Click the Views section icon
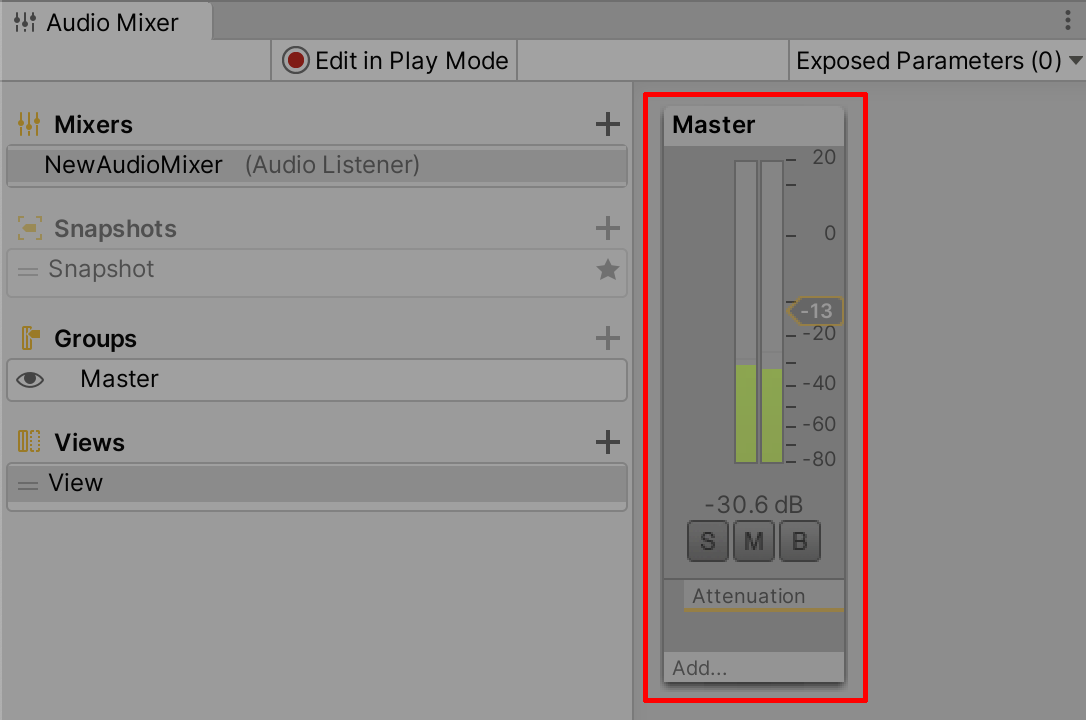The width and height of the screenshot is (1086, 720). point(29,442)
